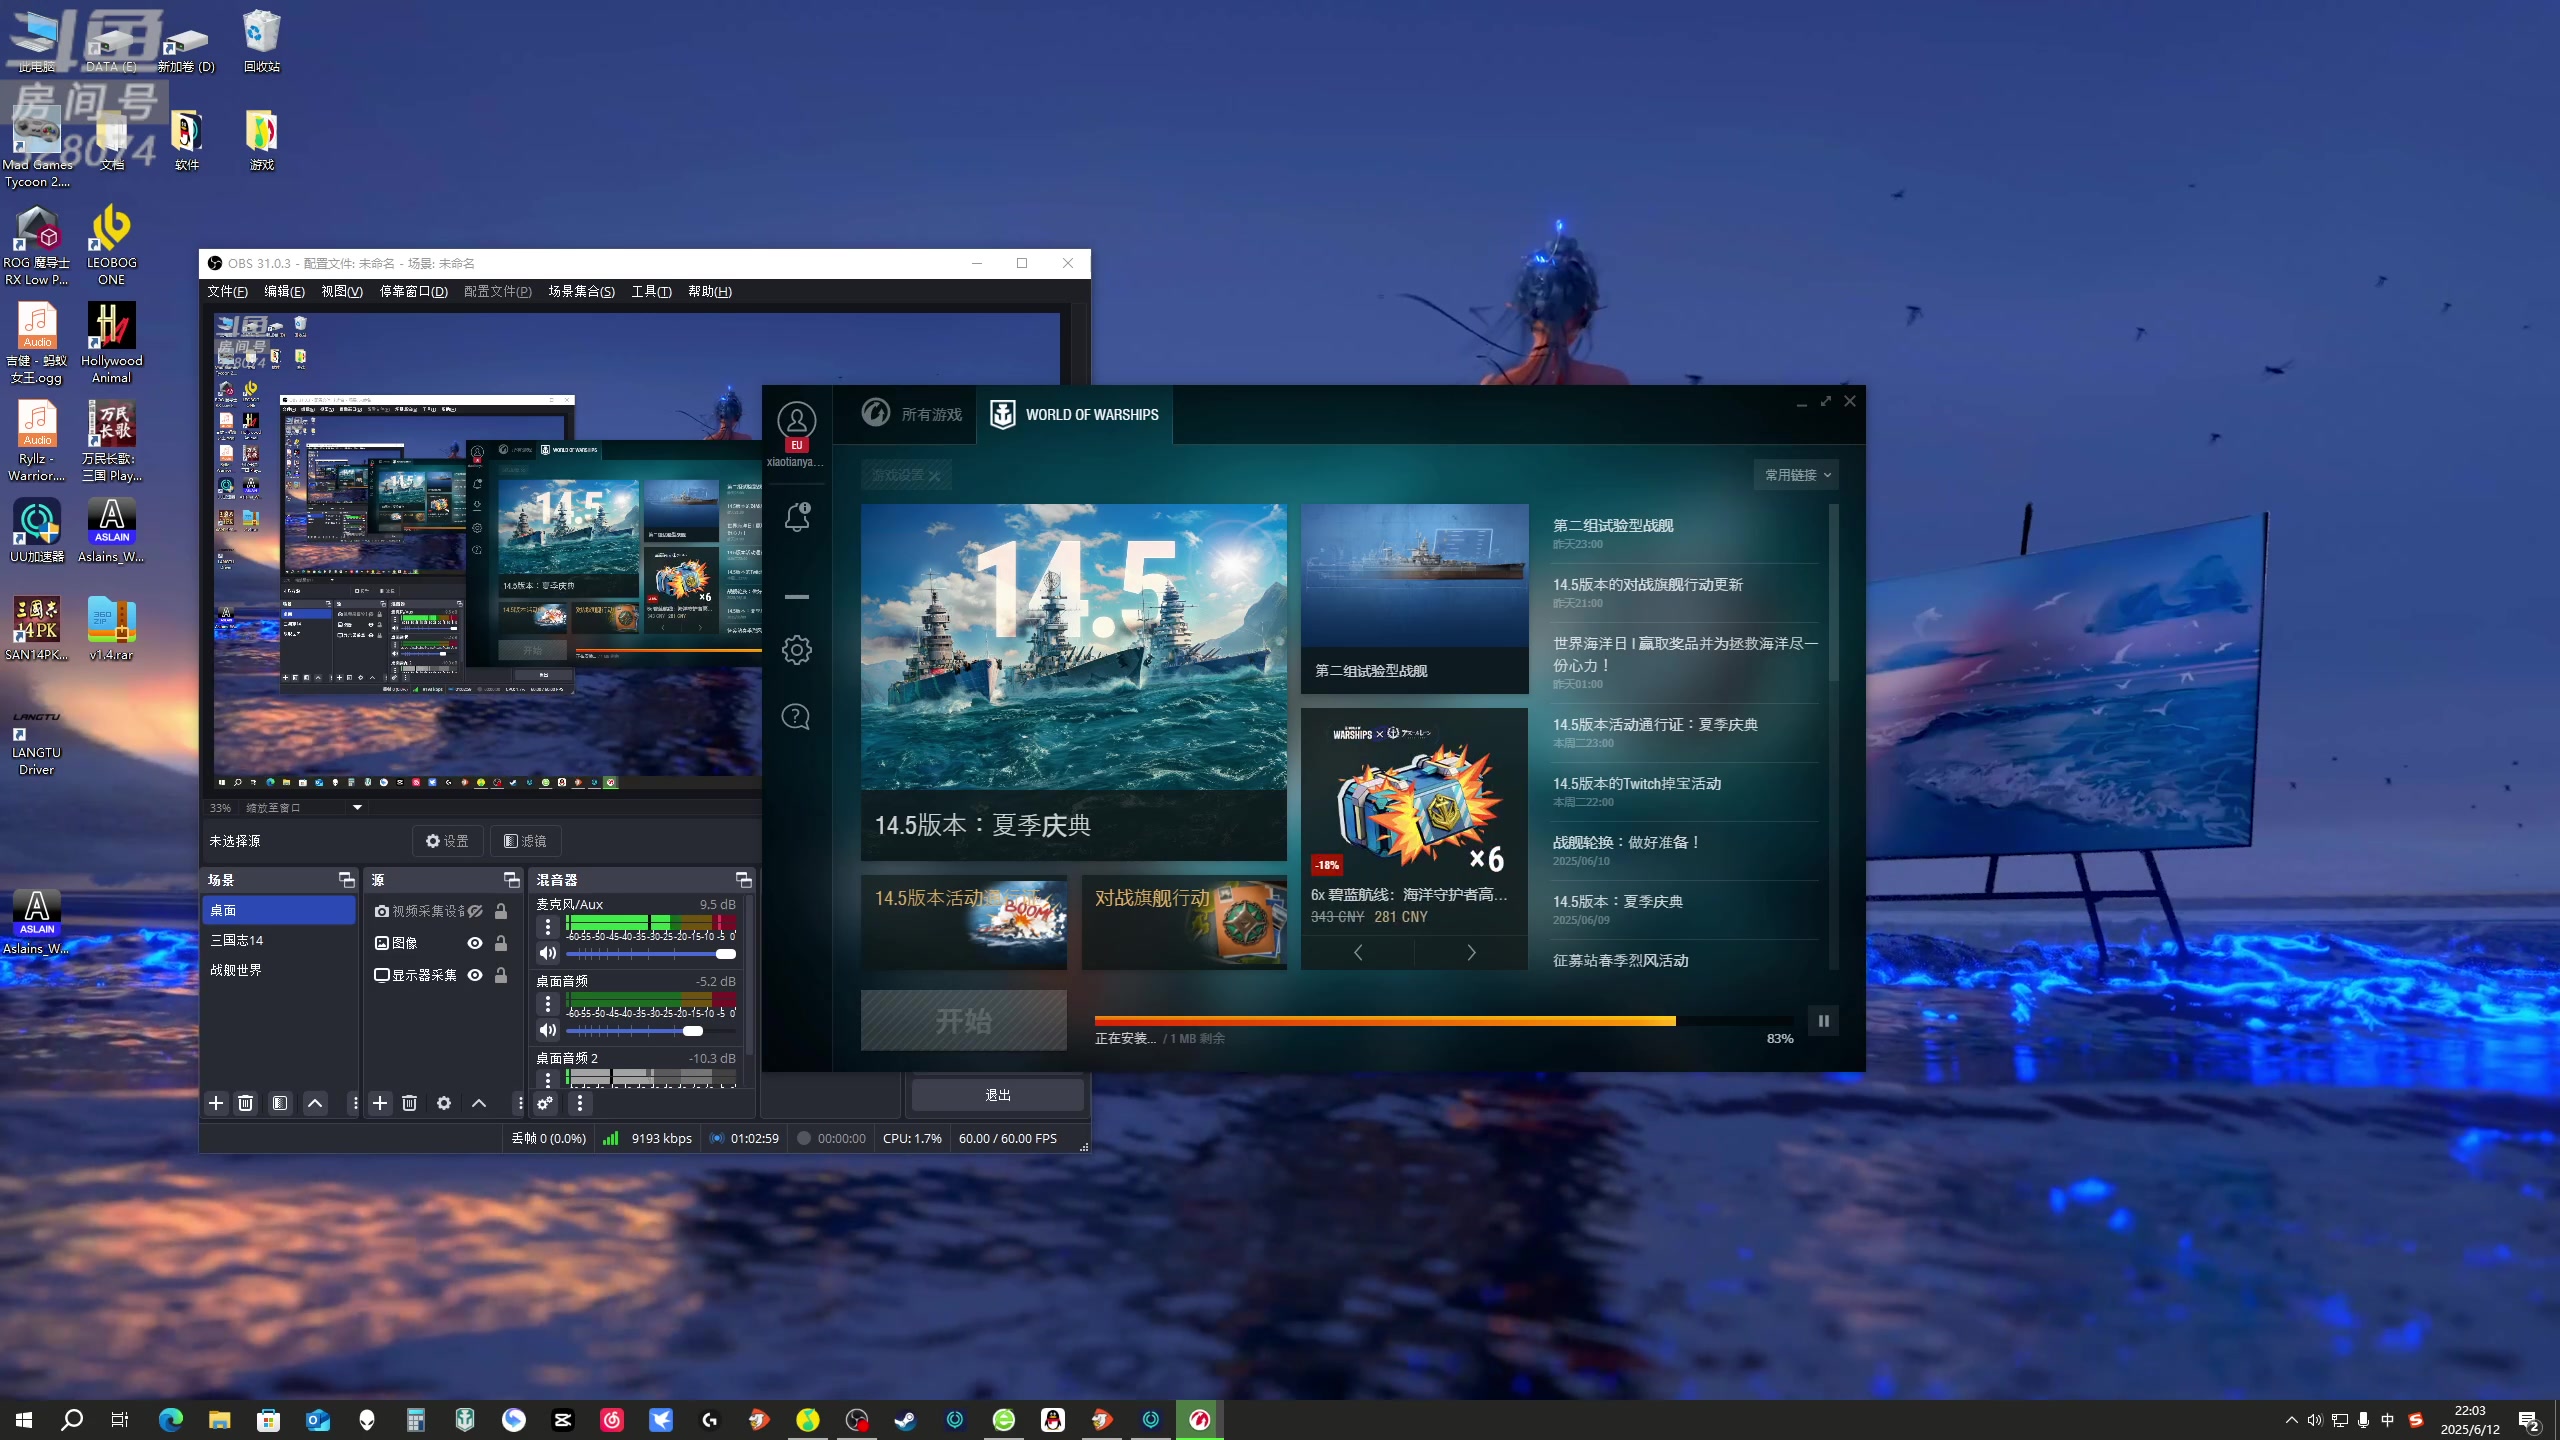Click 退出 button in OBS
This screenshot has width=2560, height=1440.
tap(997, 1095)
